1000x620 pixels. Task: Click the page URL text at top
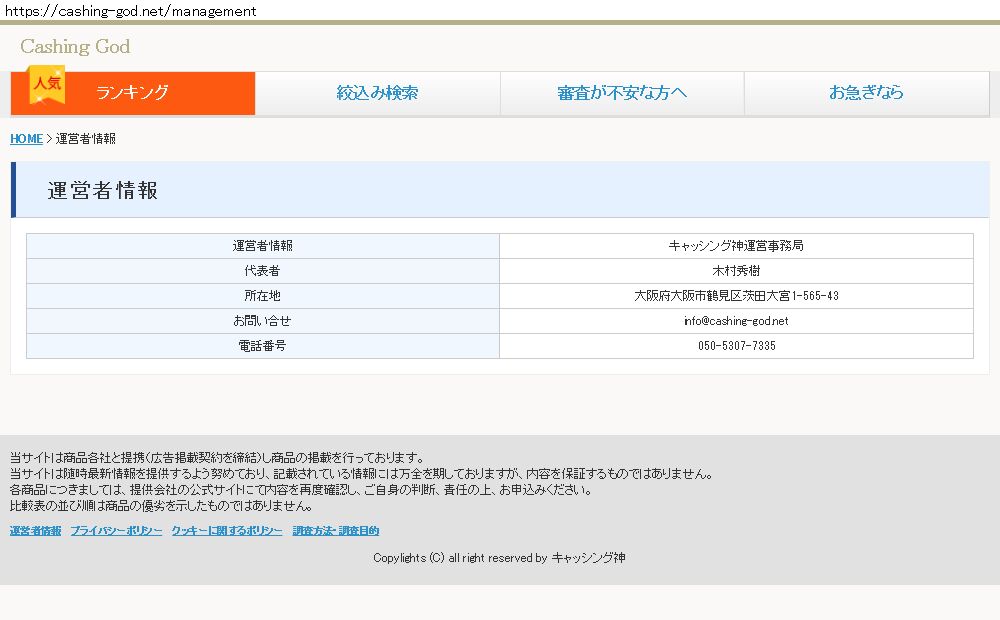[x=130, y=11]
